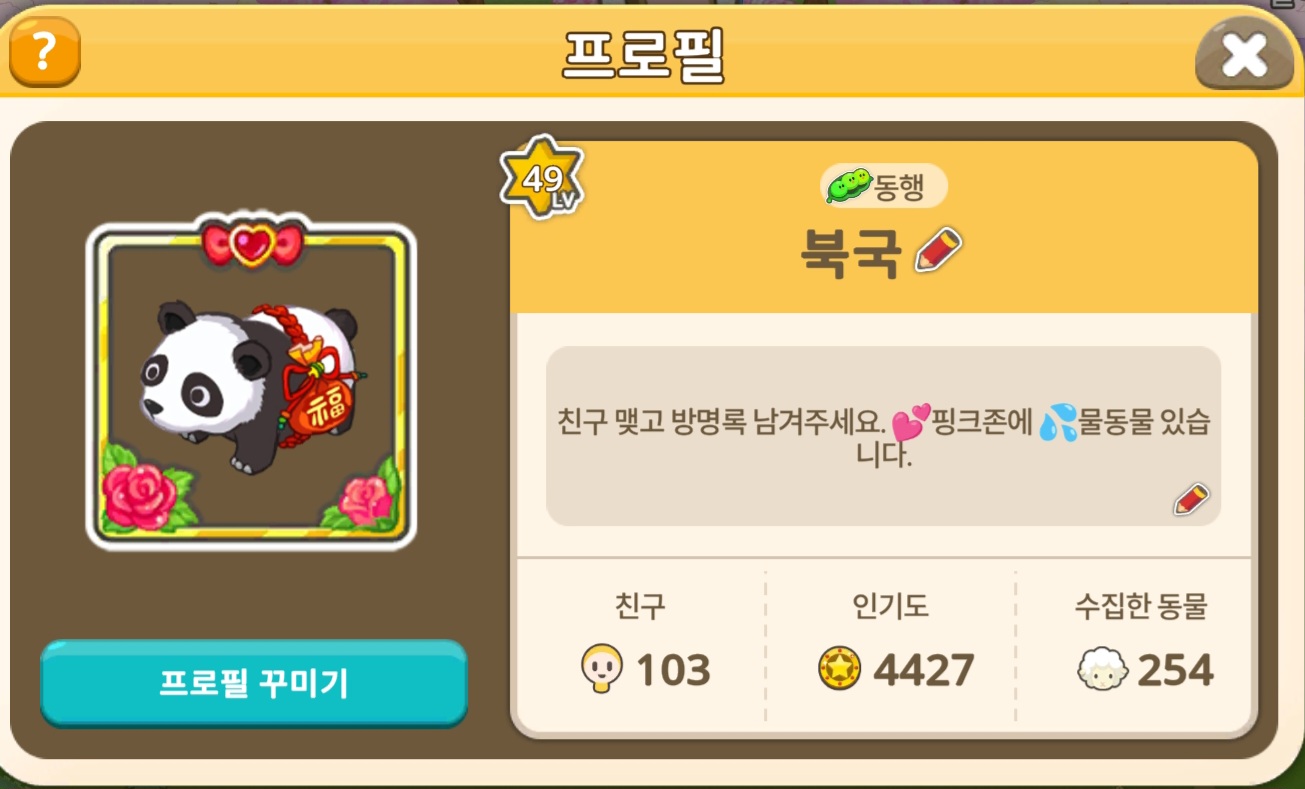Tap the level 49 star badge

point(541,179)
